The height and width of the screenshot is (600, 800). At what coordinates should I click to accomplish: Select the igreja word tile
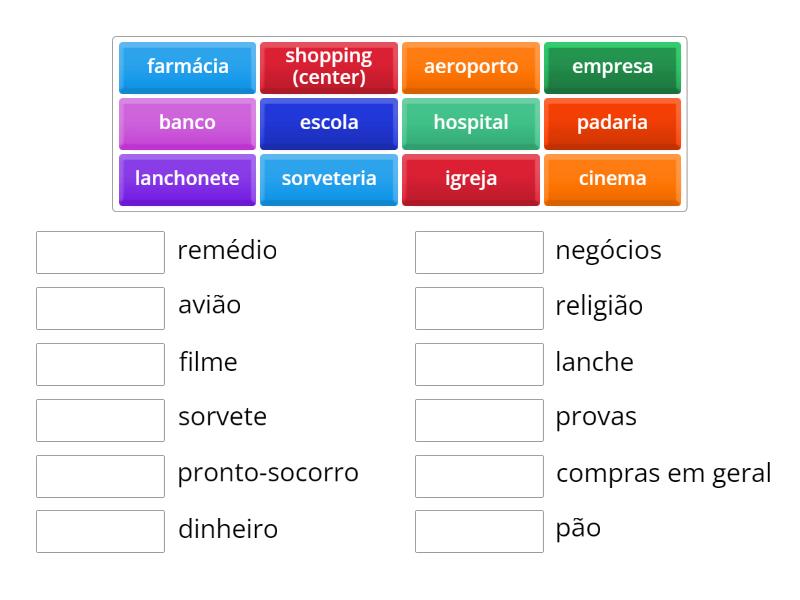pos(470,179)
